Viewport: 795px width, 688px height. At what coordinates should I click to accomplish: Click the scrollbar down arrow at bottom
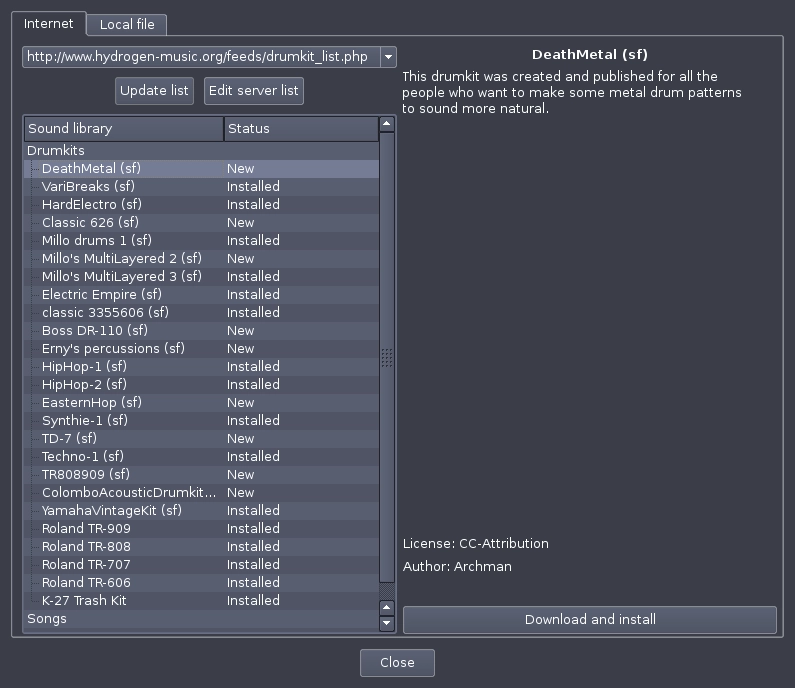(x=386, y=623)
